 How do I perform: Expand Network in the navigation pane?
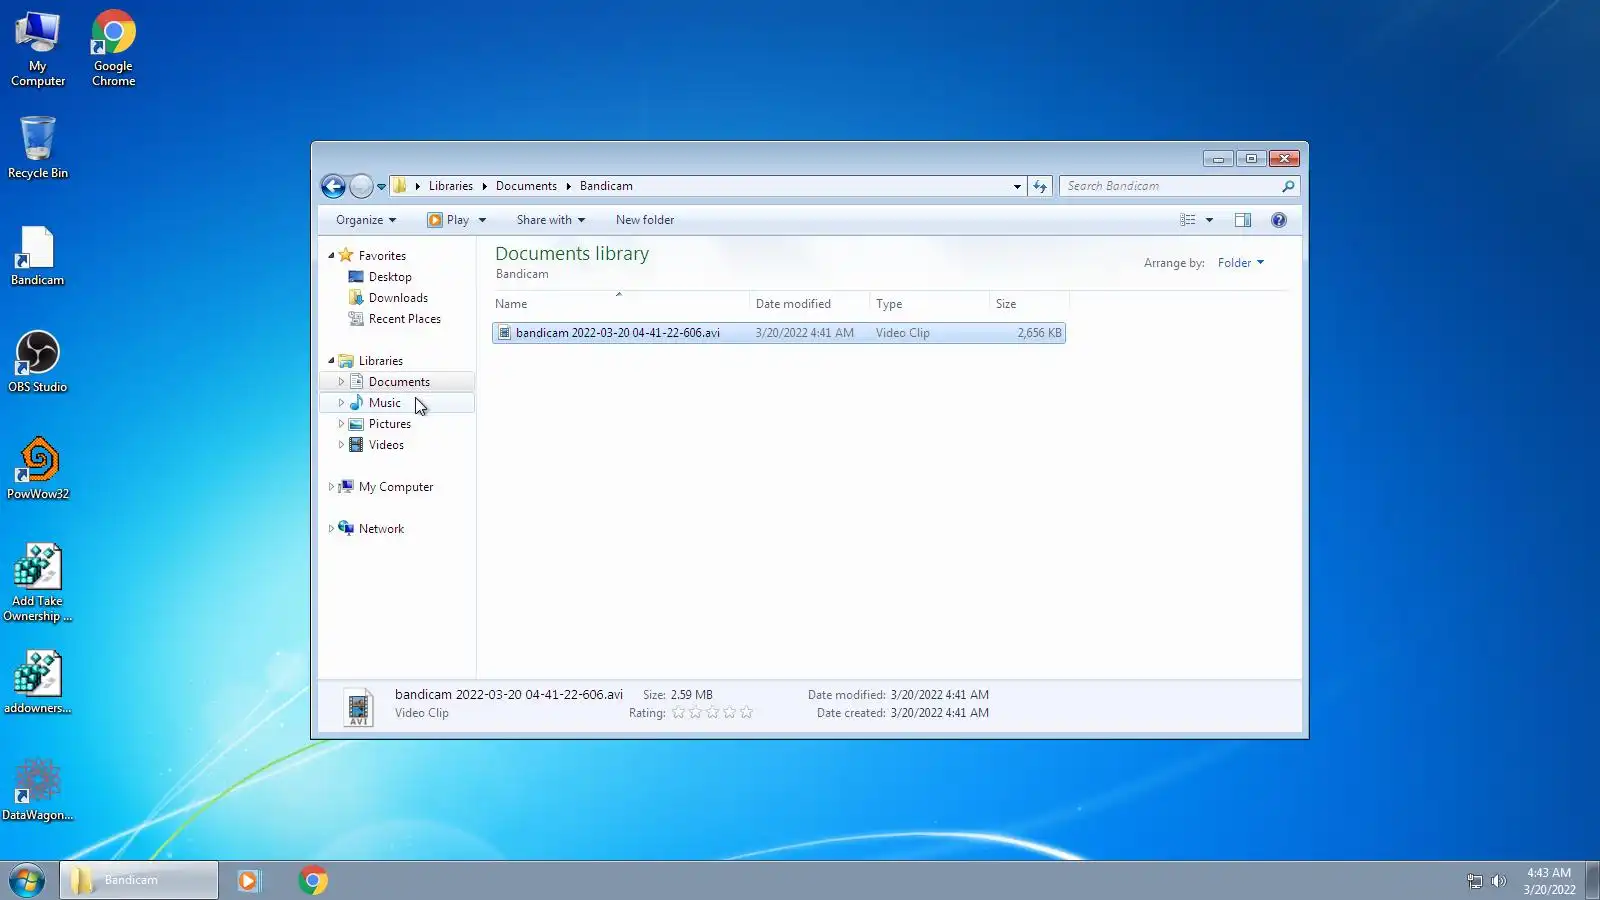(331, 529)
